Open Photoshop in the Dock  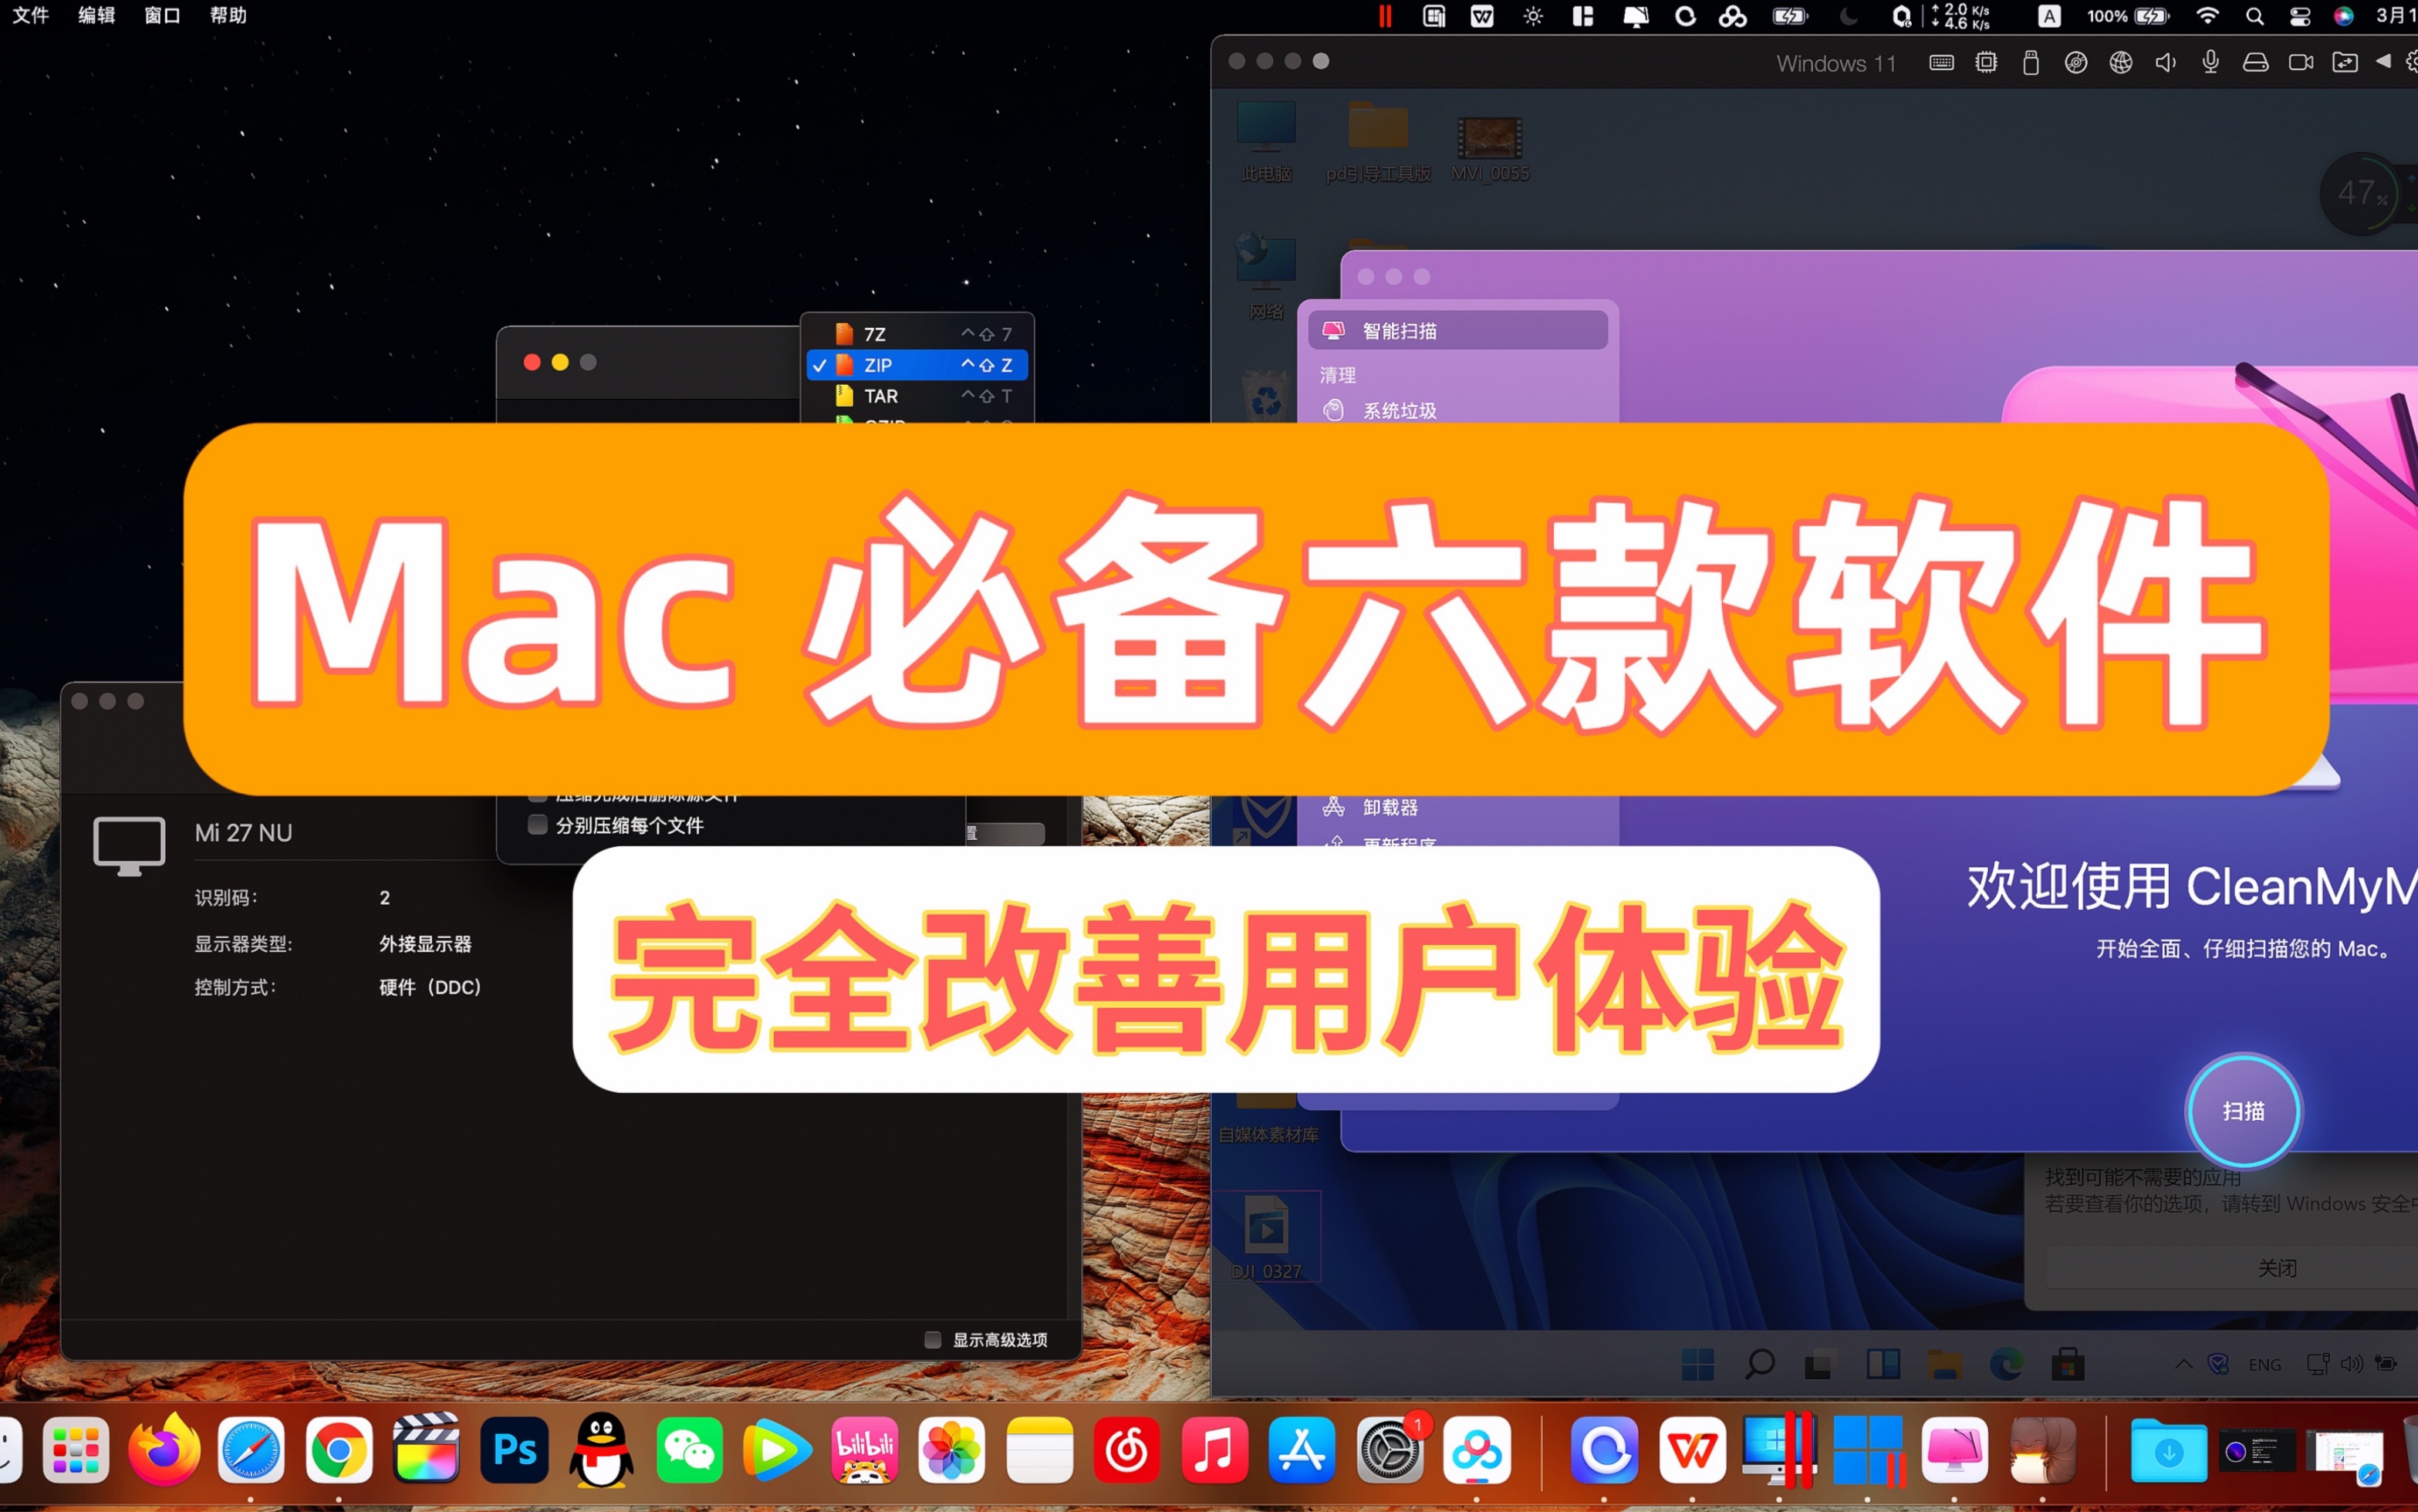[514, 1449]
